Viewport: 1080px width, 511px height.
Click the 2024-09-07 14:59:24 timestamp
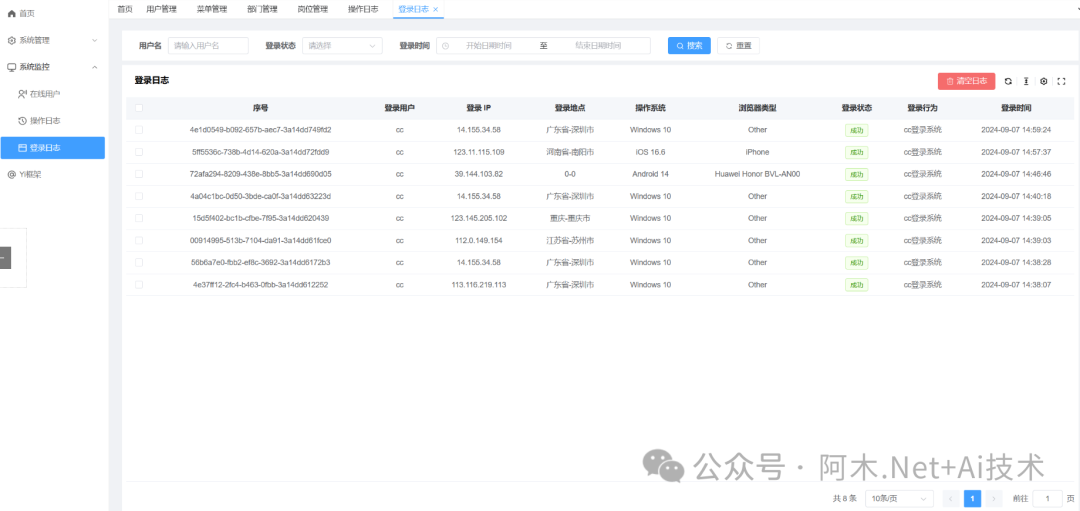pyautogui.click(x=1016, y=130)
